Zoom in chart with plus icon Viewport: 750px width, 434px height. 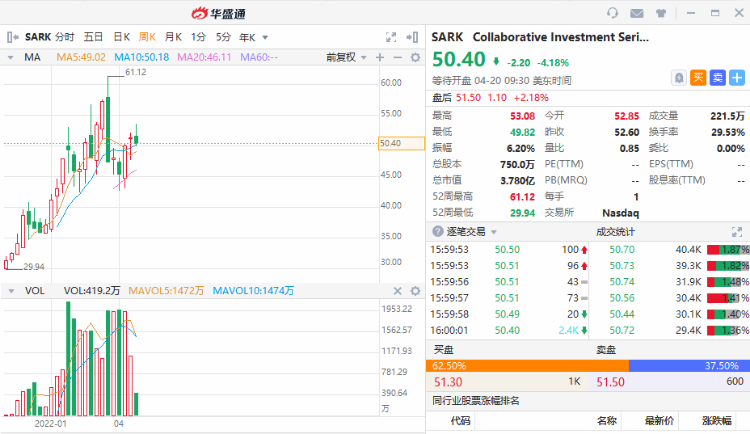click(x=380, y=57)
